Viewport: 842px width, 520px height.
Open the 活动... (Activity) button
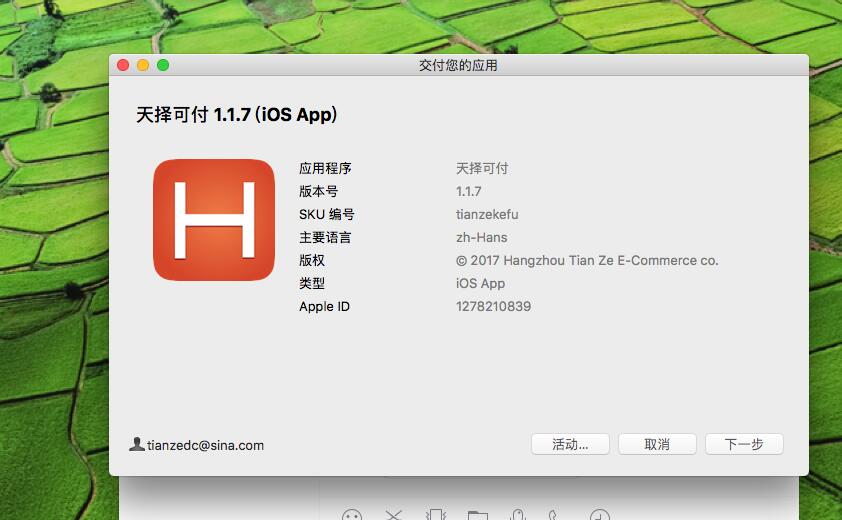coord(570,444)
